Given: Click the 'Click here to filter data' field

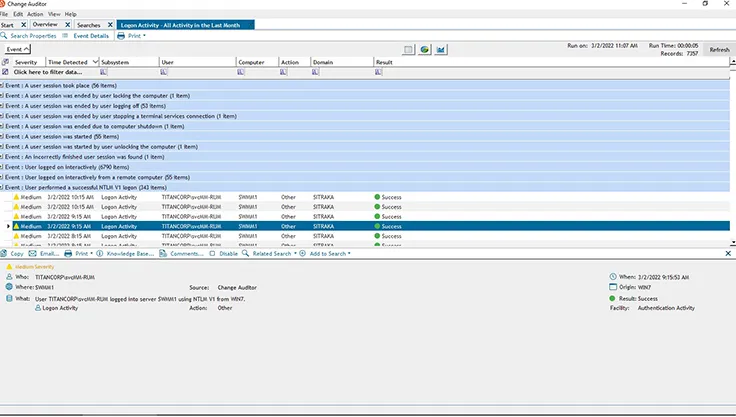Looking at the screenshot, I should coord(48,72).
